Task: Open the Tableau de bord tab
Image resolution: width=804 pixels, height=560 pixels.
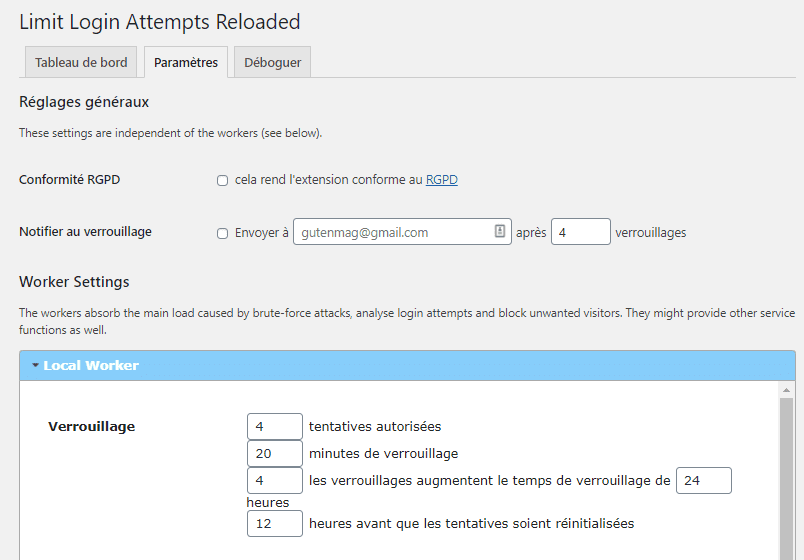Action: (x=81, y=62)
